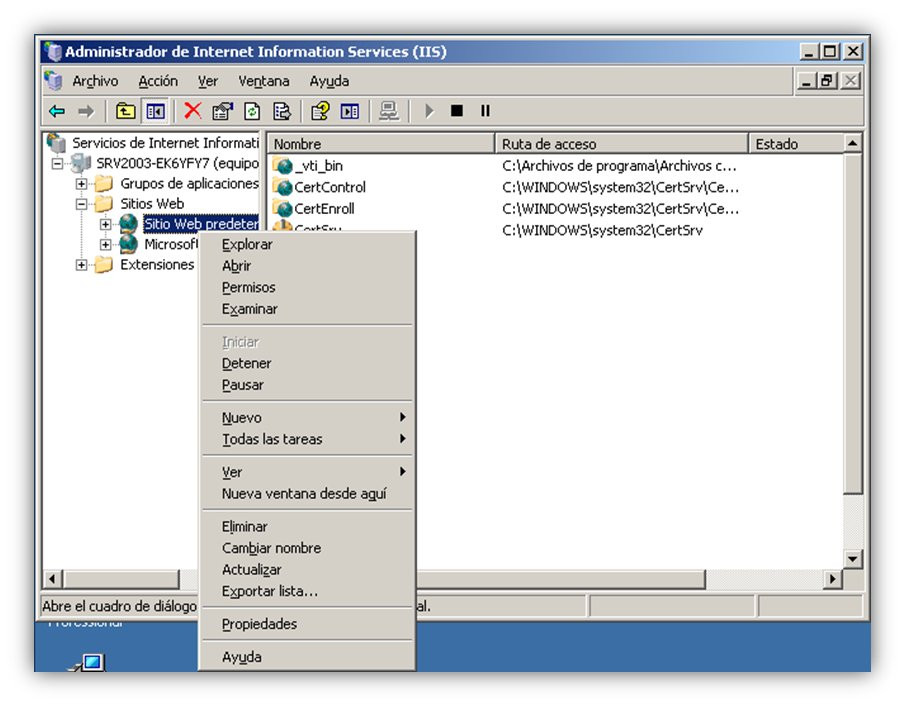
Task: Choose Eliminar from context menu
Action: click(x=307, y=526)
